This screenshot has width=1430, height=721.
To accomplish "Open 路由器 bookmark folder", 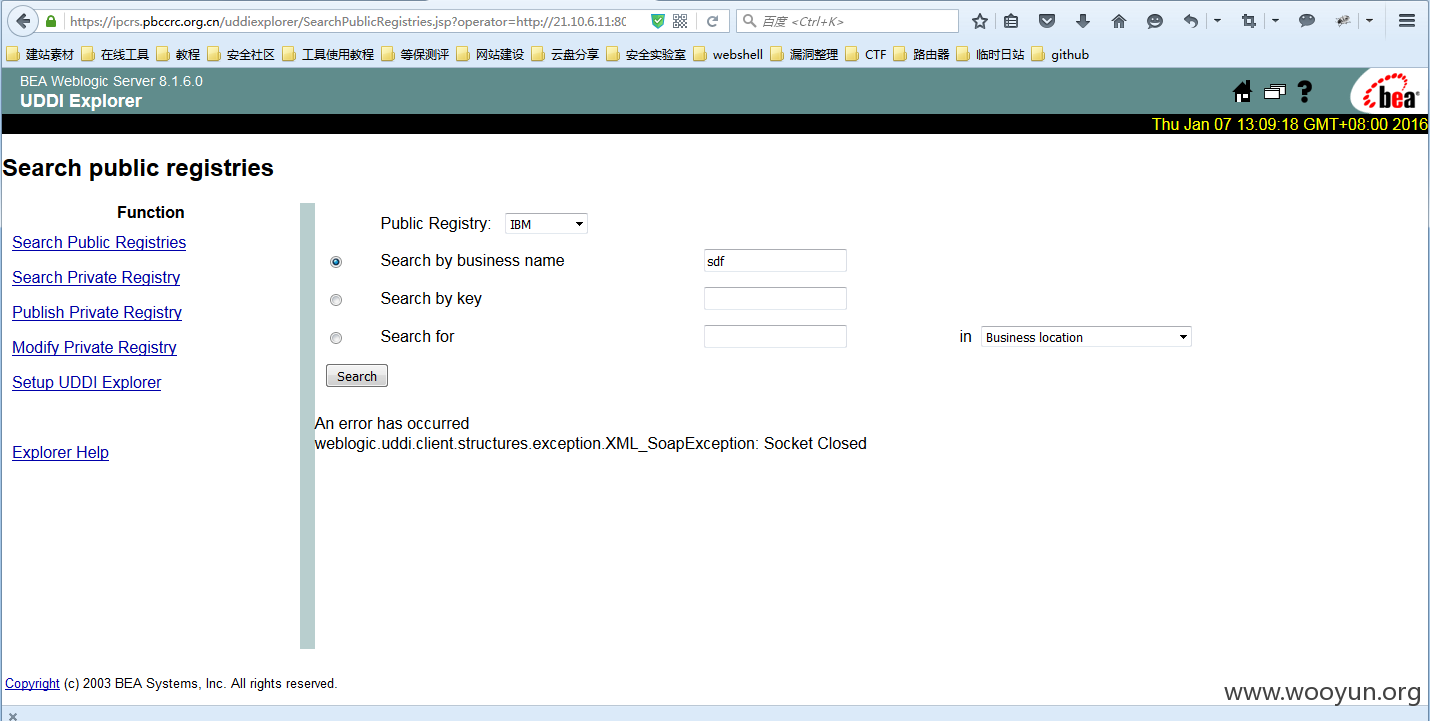I will tap(921, 54).
